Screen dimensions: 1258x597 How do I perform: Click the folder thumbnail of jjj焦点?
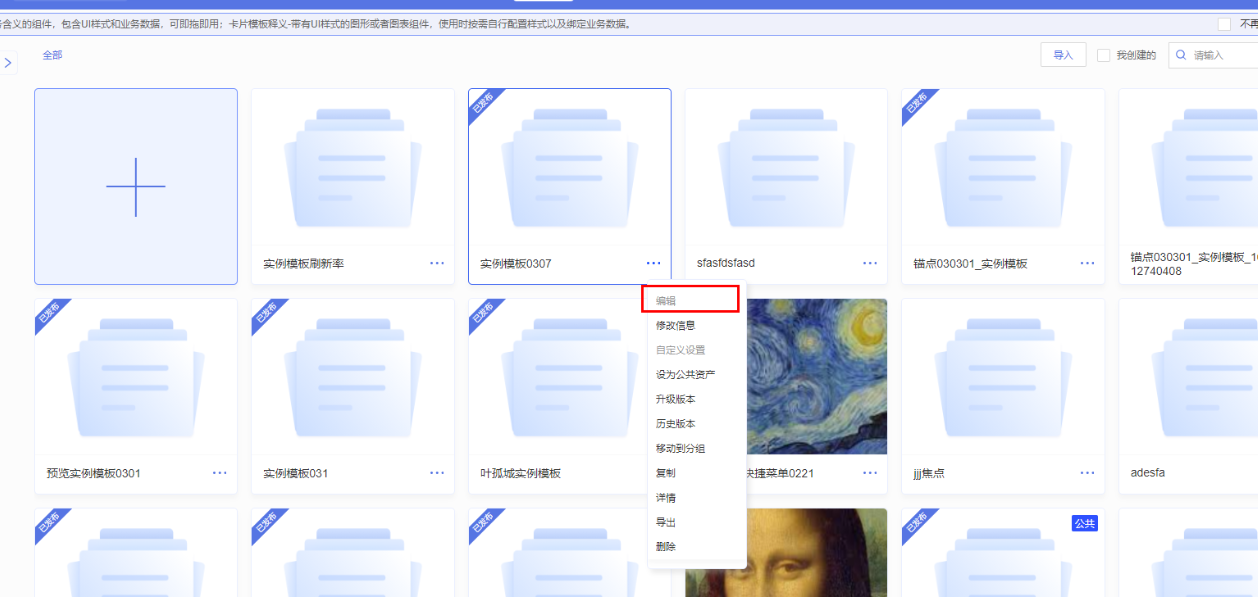1003,378
